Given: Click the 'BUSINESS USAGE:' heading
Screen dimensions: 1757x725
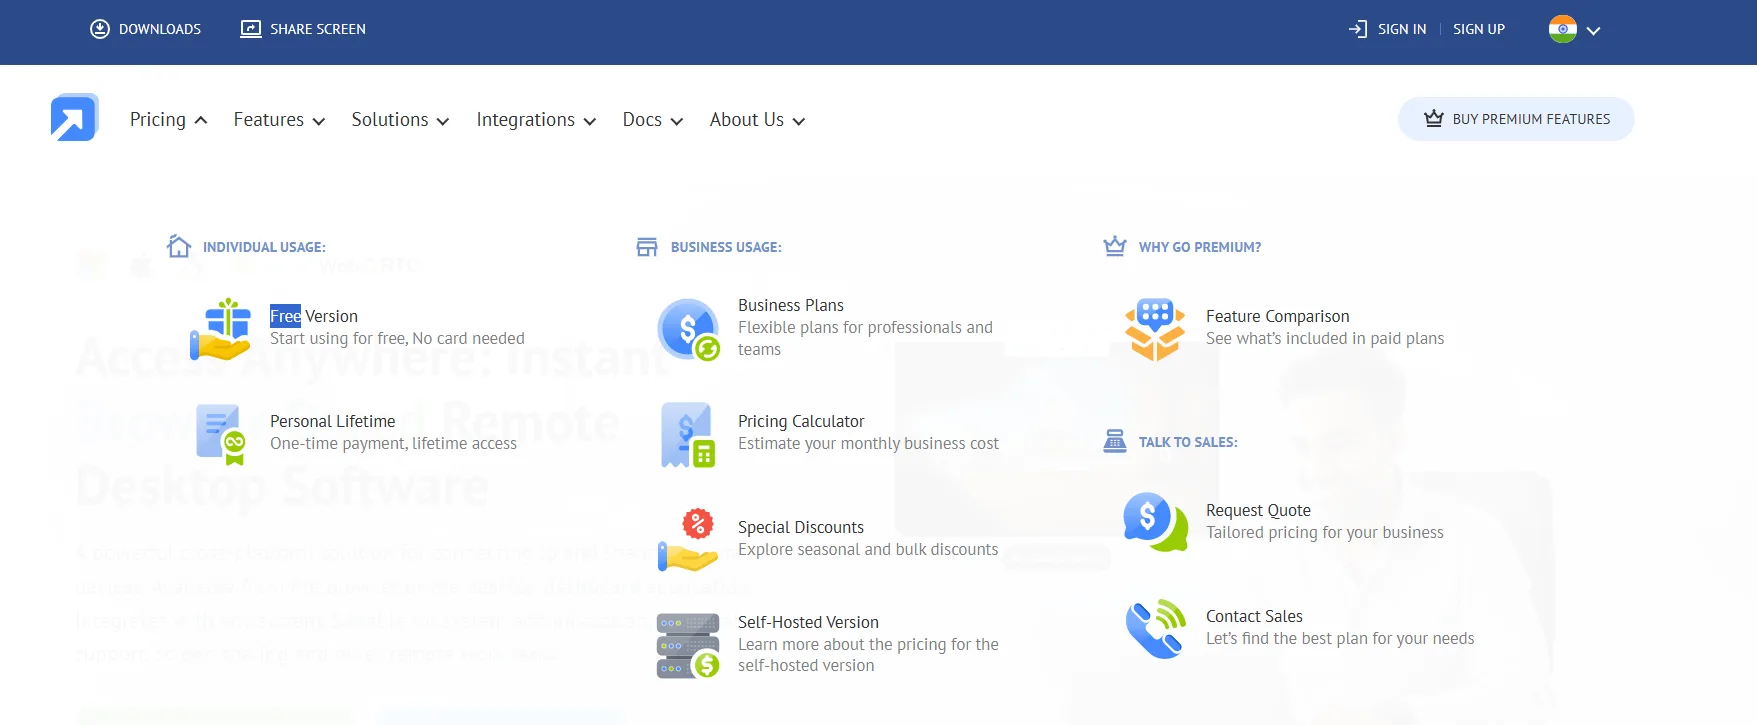Looking at the screenshot, I should (726, 247).
